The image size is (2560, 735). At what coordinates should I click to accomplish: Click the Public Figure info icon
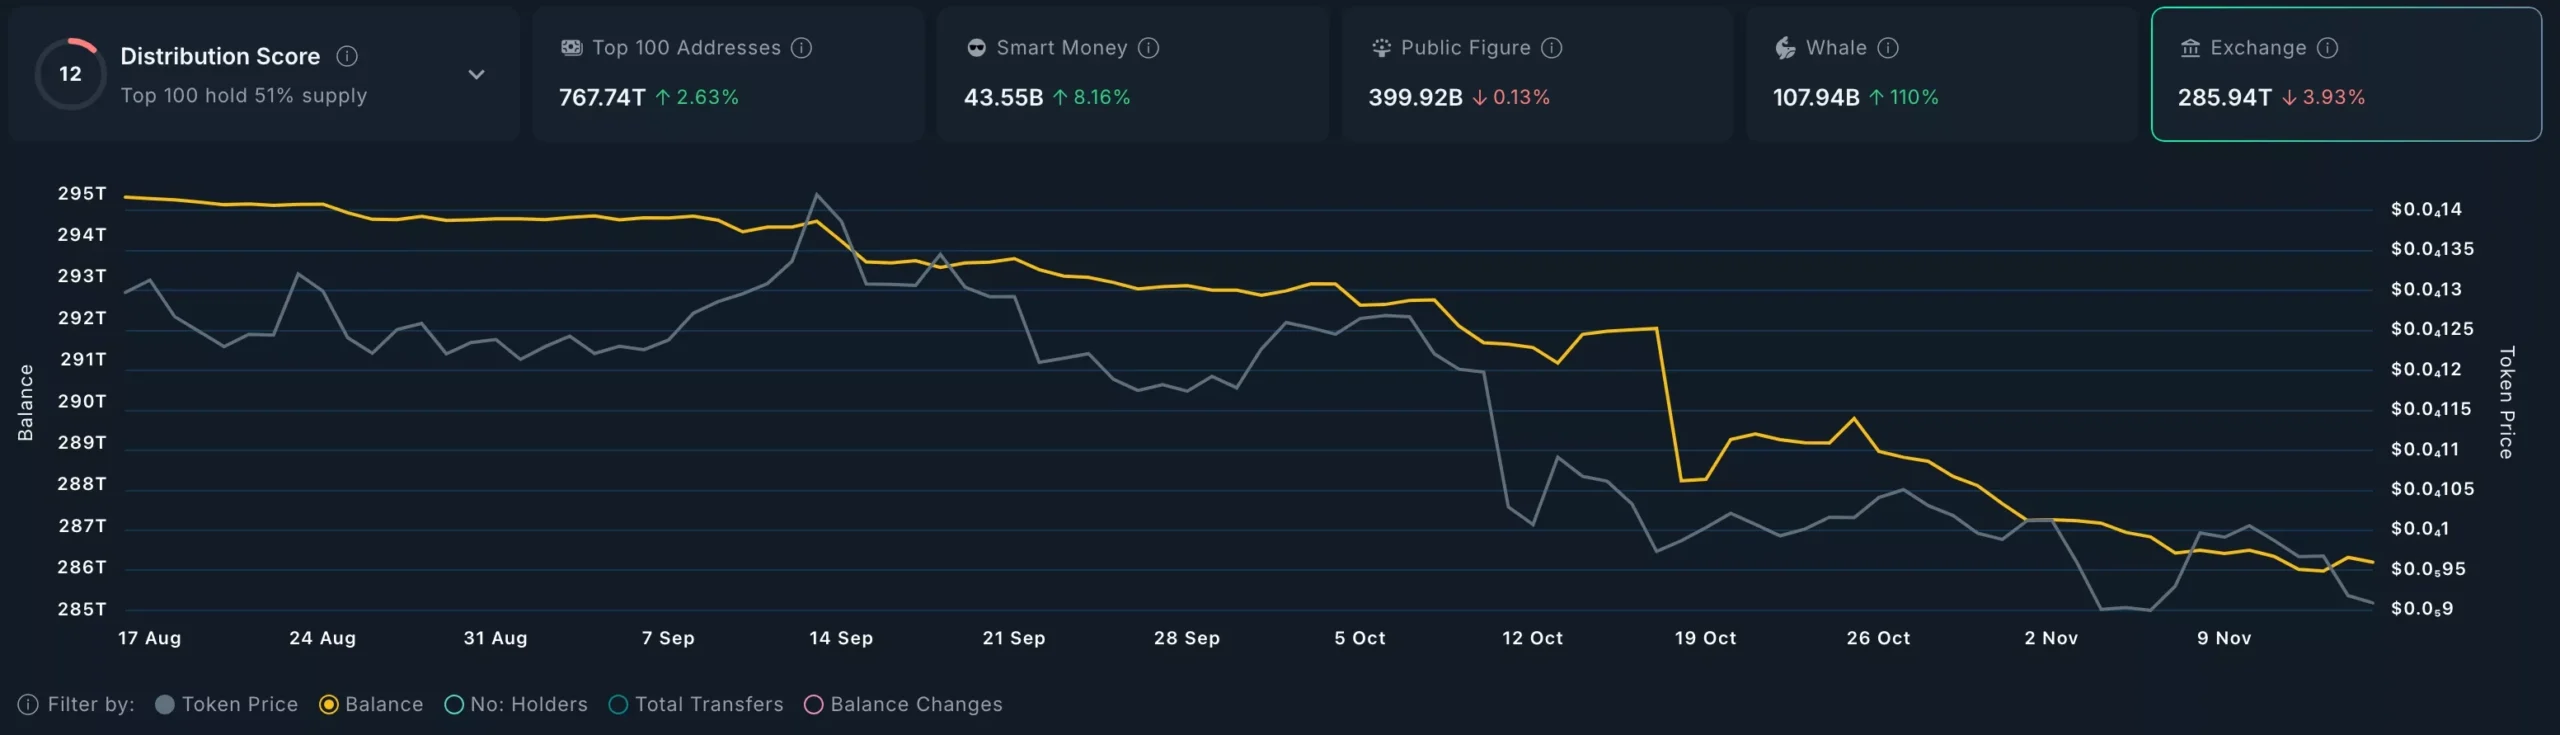point(1551,48)
